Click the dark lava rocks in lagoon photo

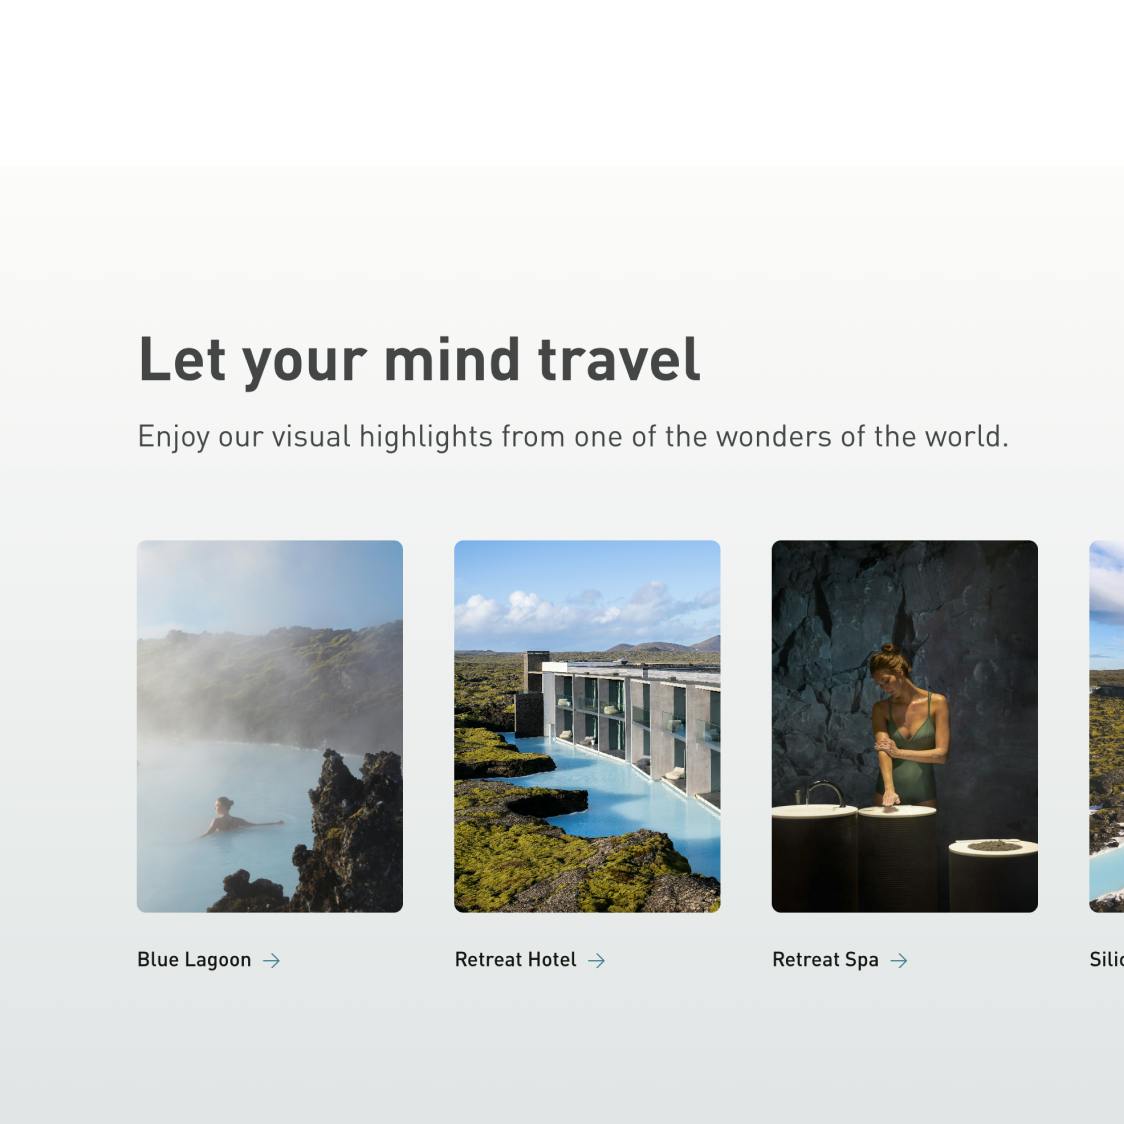(337, 839)
